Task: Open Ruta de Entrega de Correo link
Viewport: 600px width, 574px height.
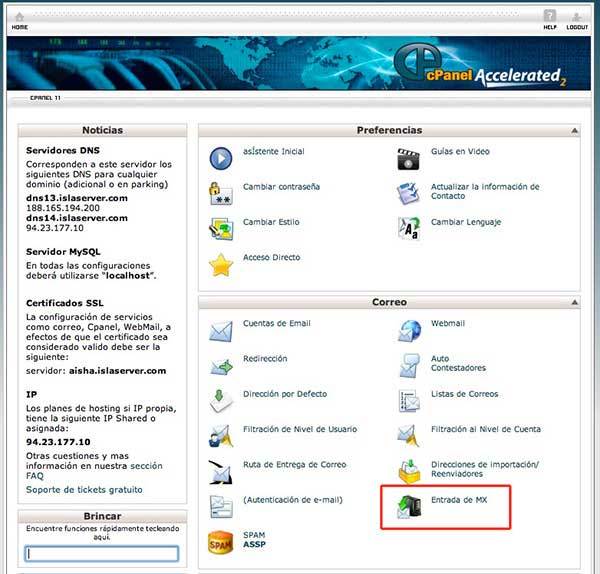Action: pos(295,465)
